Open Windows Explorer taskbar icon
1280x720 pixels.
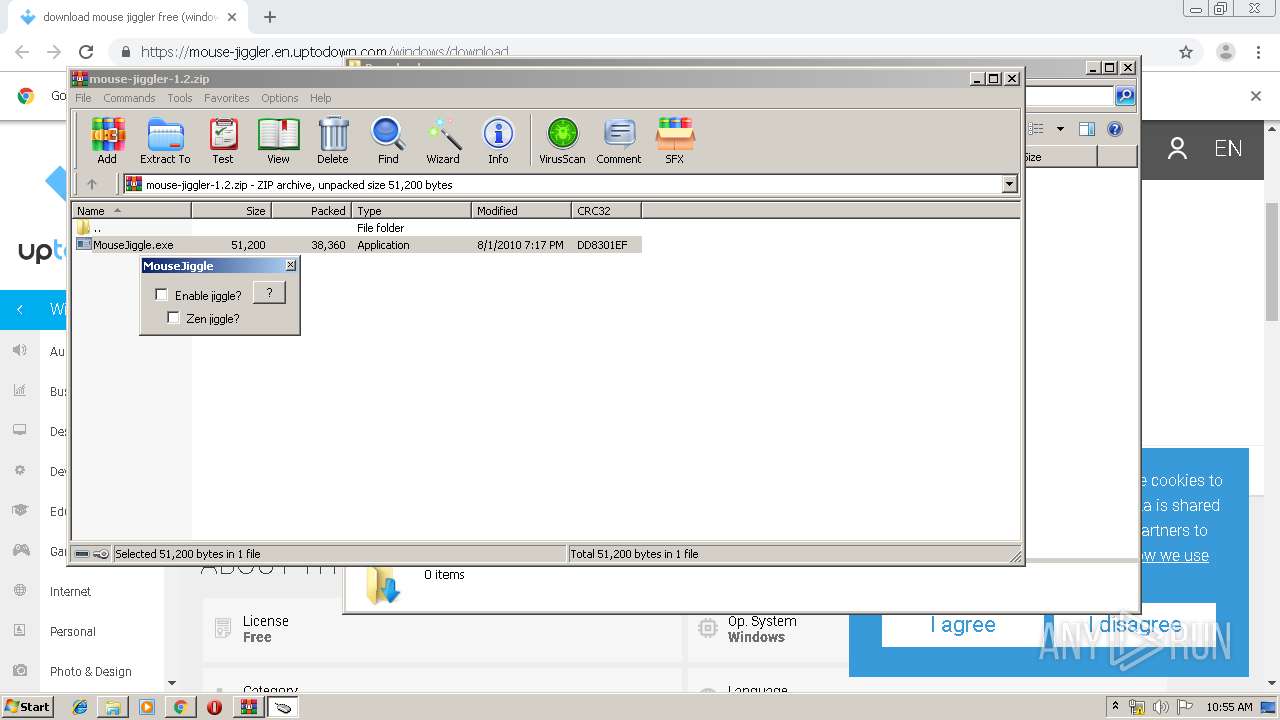pyautogui.click(x=113, y=707)
